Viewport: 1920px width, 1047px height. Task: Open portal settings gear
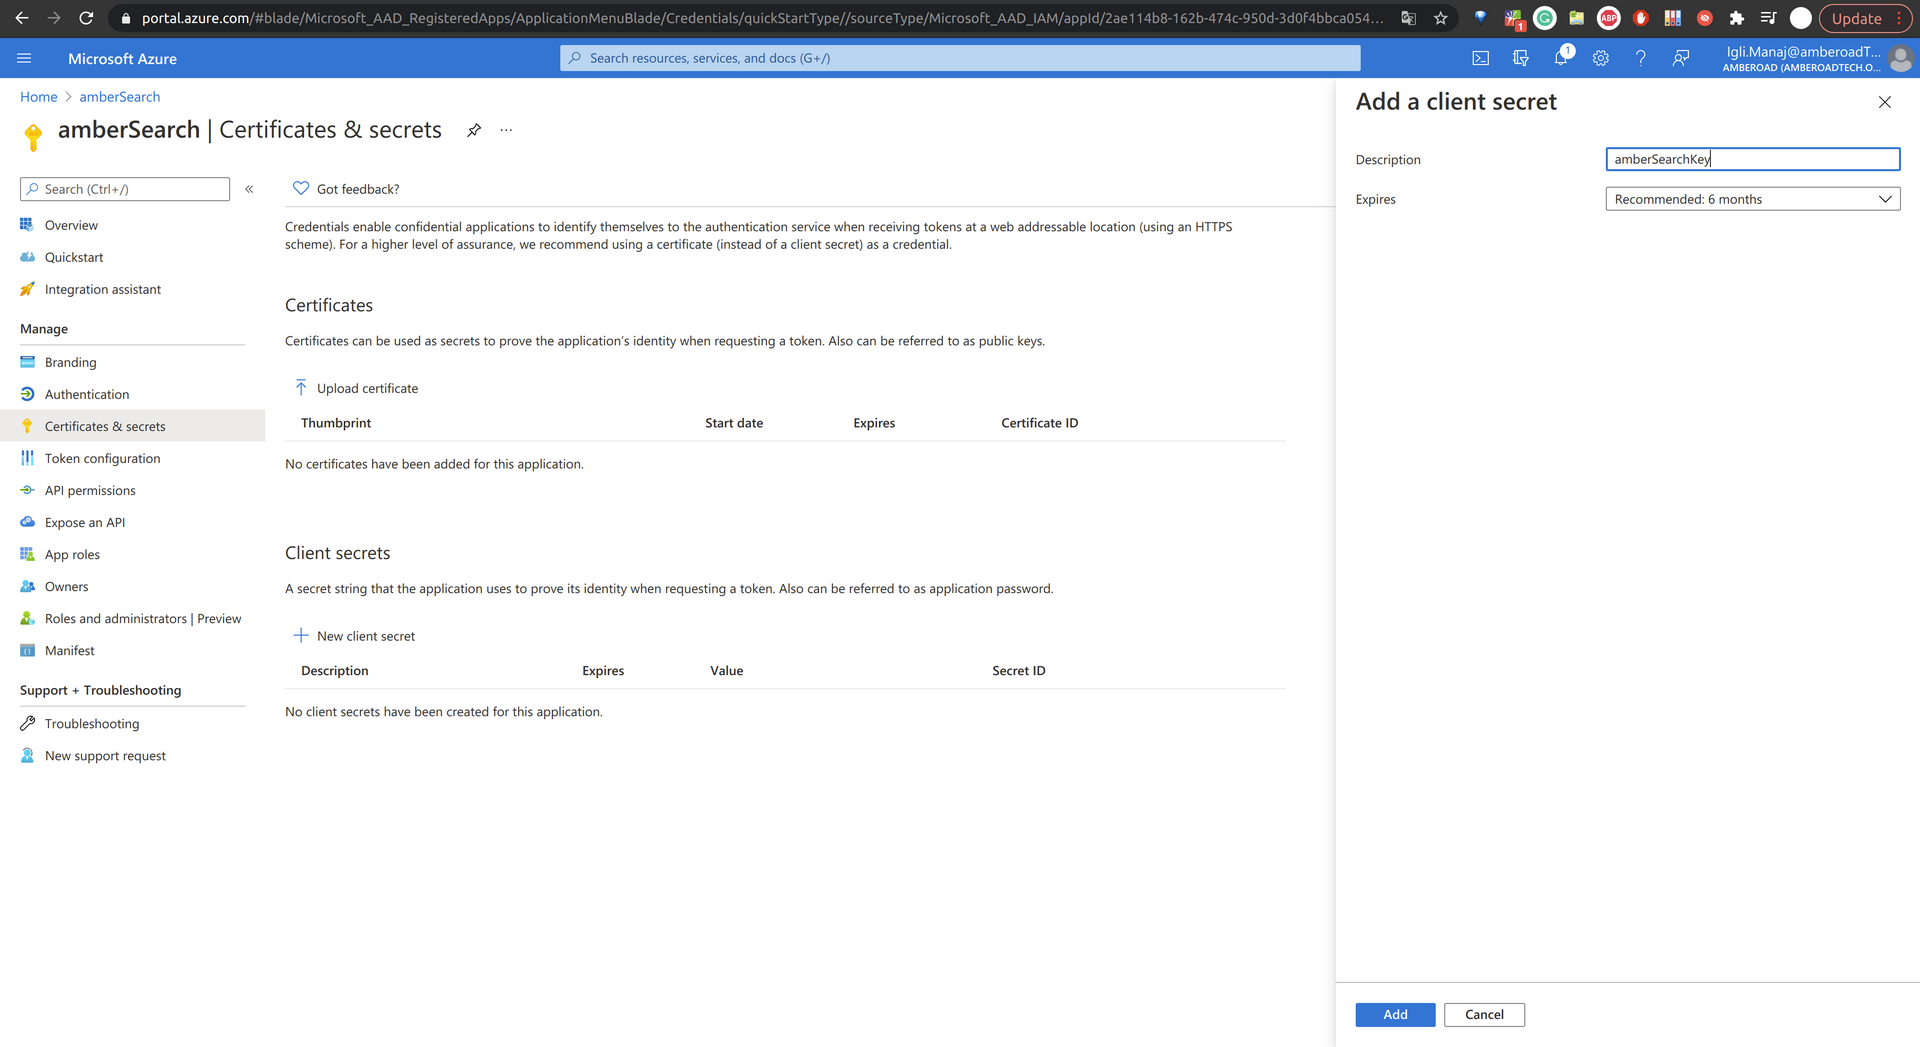click(x=1601, y=58)
